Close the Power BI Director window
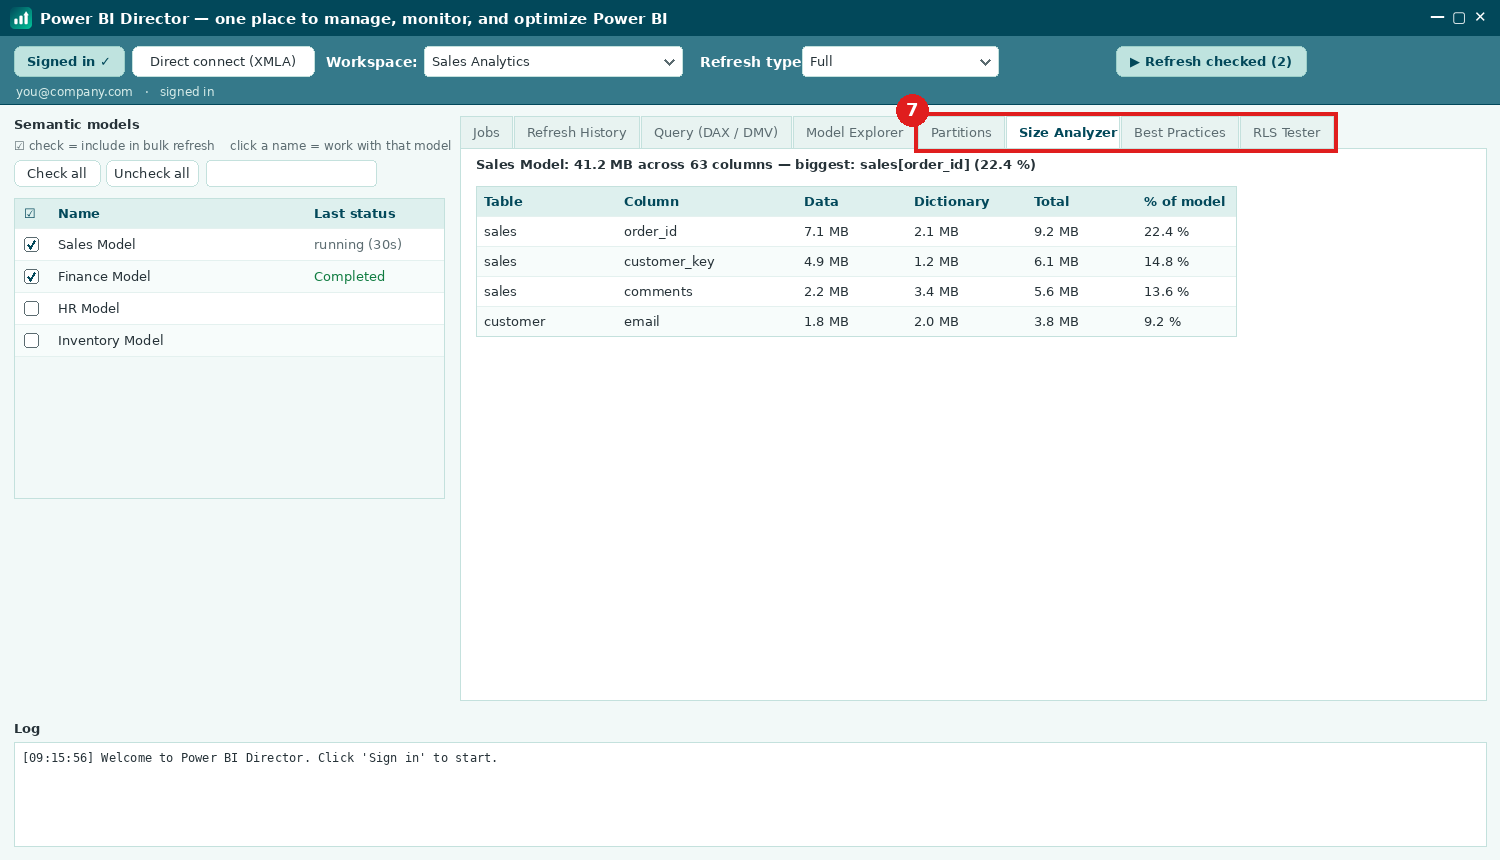 point(1480,17)
